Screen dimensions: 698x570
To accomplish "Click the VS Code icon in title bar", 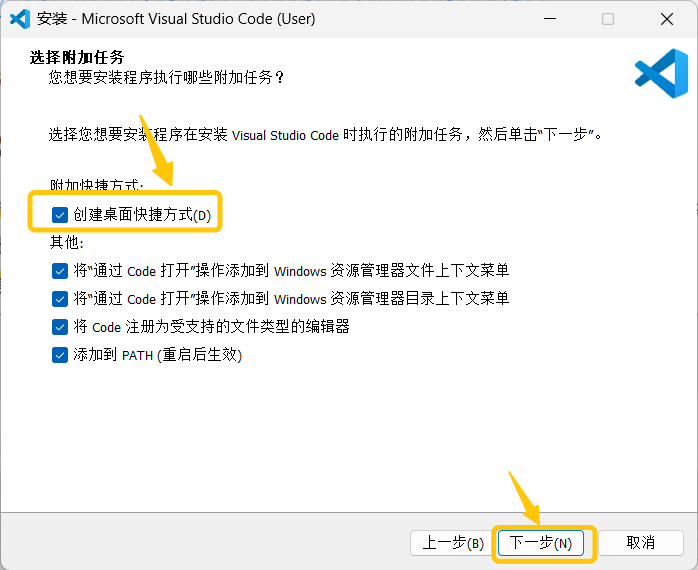I will click(19, 19).
